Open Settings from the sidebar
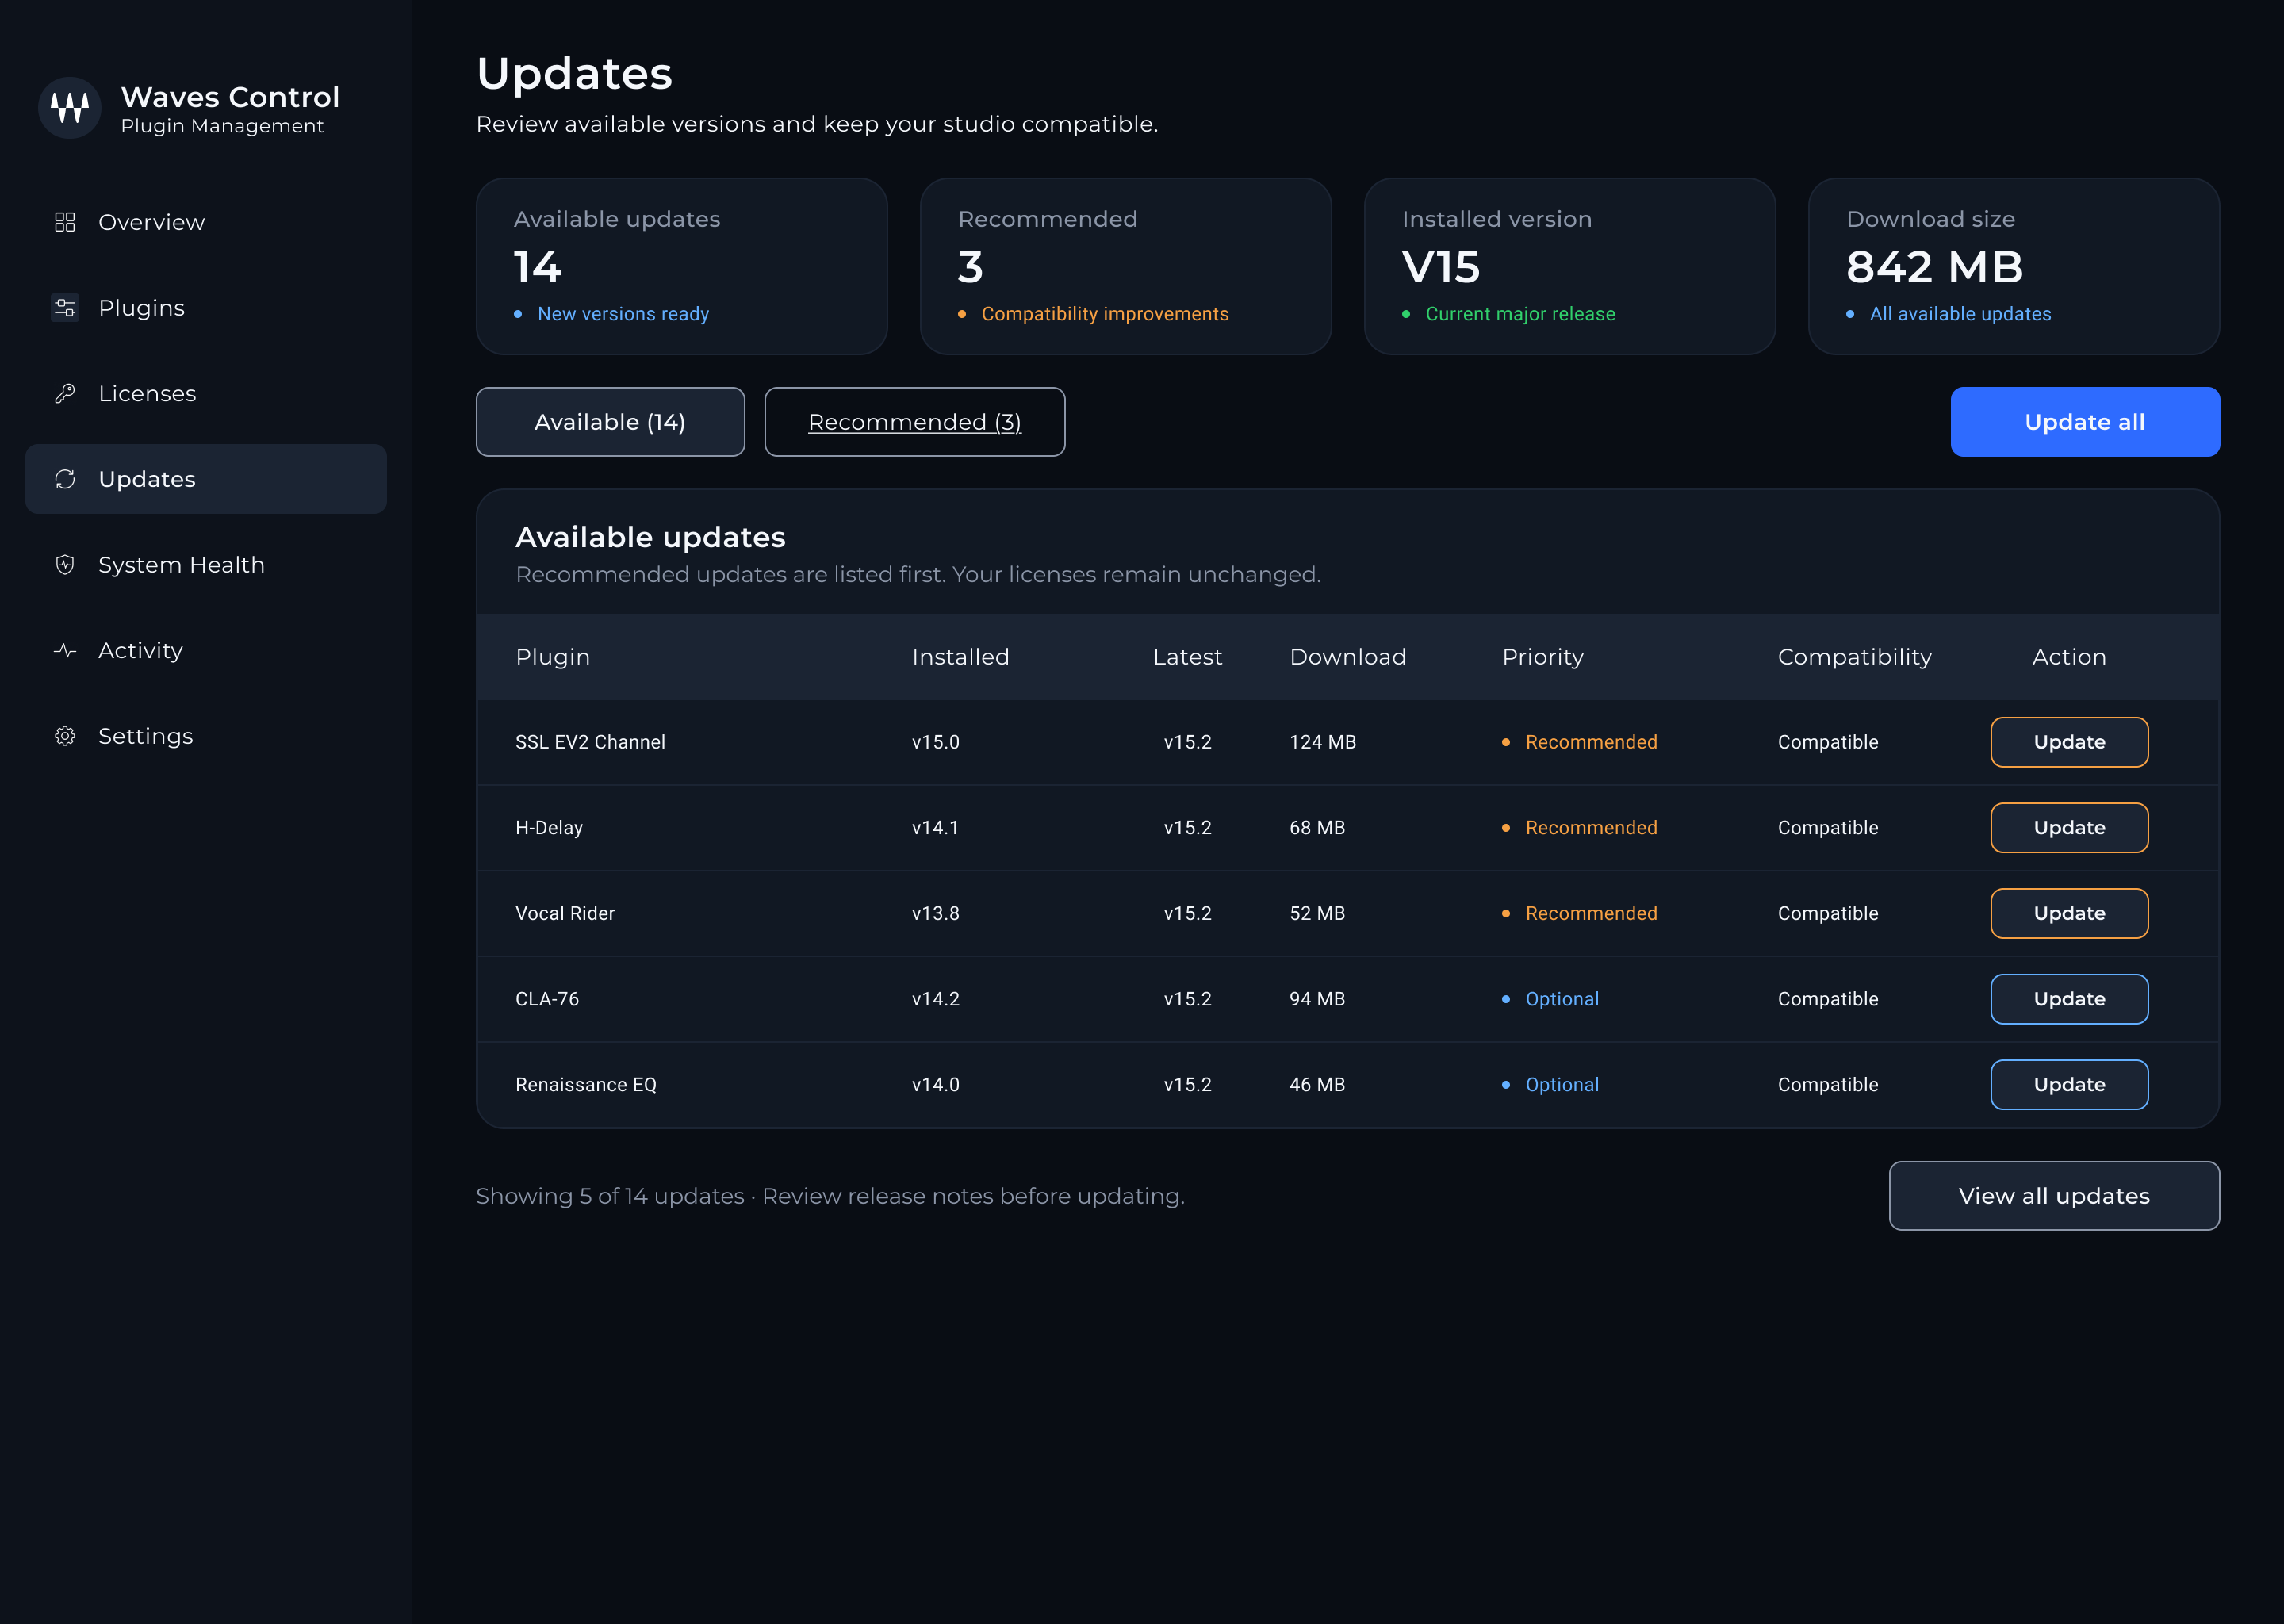The width and height of the screenshot is (2284, 1624). coord(206,736)
